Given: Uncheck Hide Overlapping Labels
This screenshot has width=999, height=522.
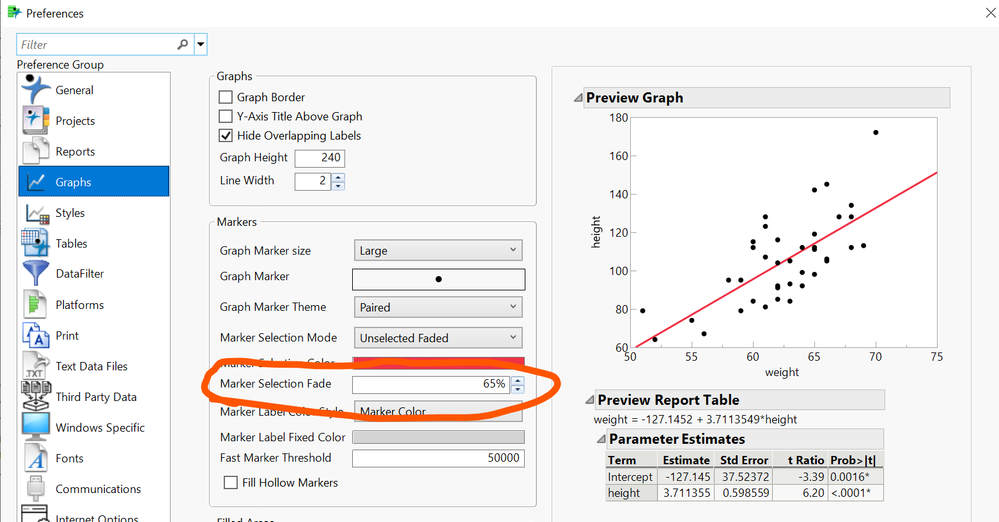Looking at the screenshot, I should click(x=226, y=136).
